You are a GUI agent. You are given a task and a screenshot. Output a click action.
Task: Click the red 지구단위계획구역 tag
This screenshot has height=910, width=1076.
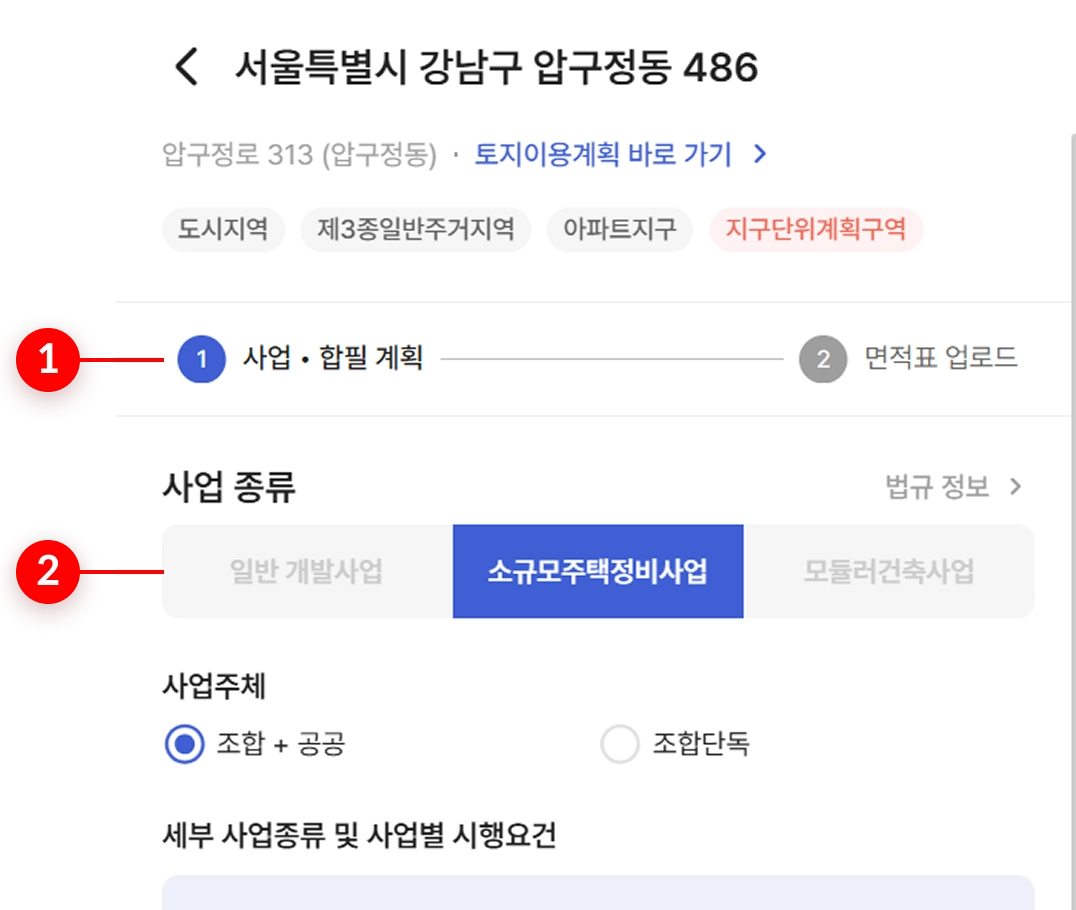816,229
